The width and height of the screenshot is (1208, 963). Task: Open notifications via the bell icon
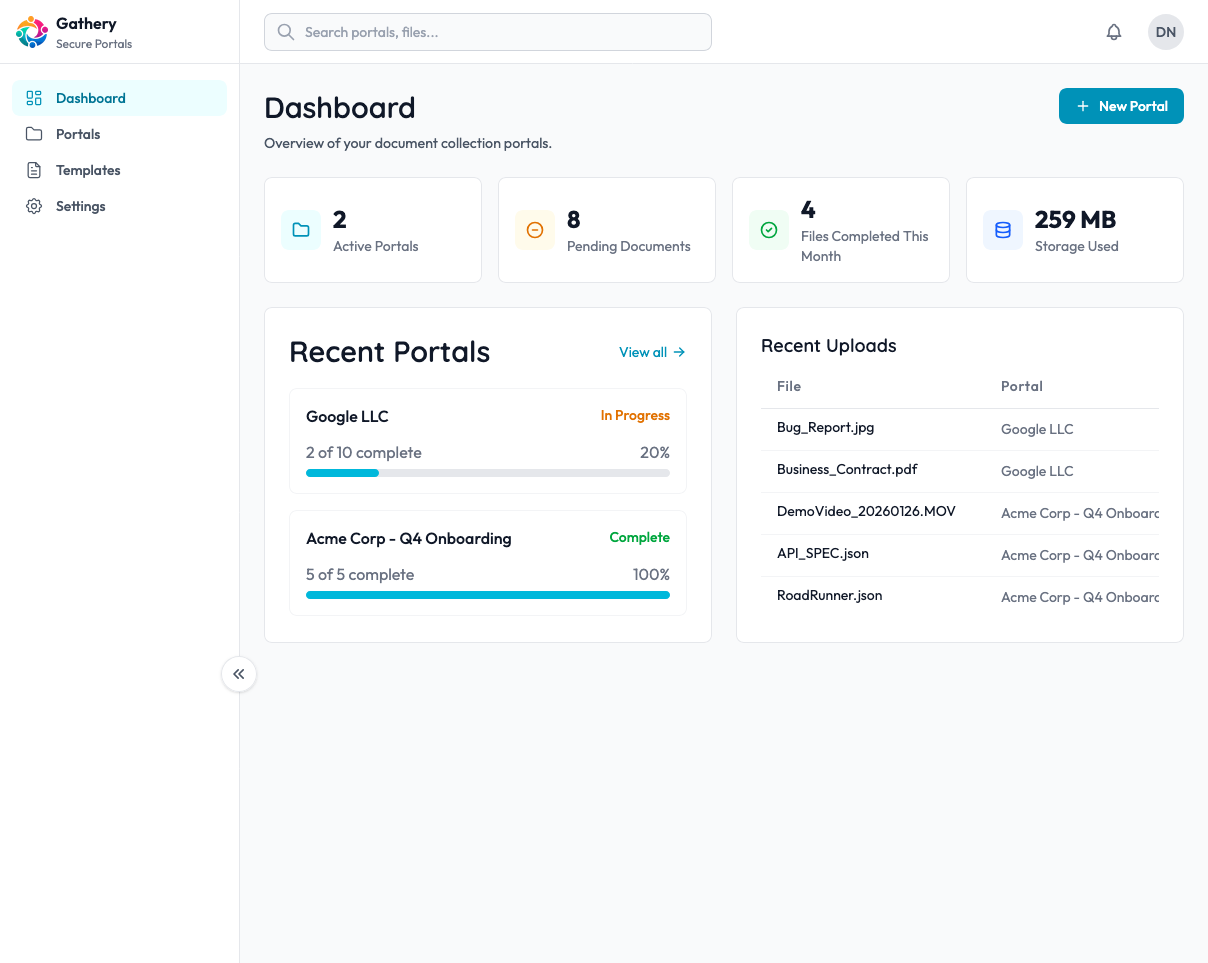tap(1114, 31)
